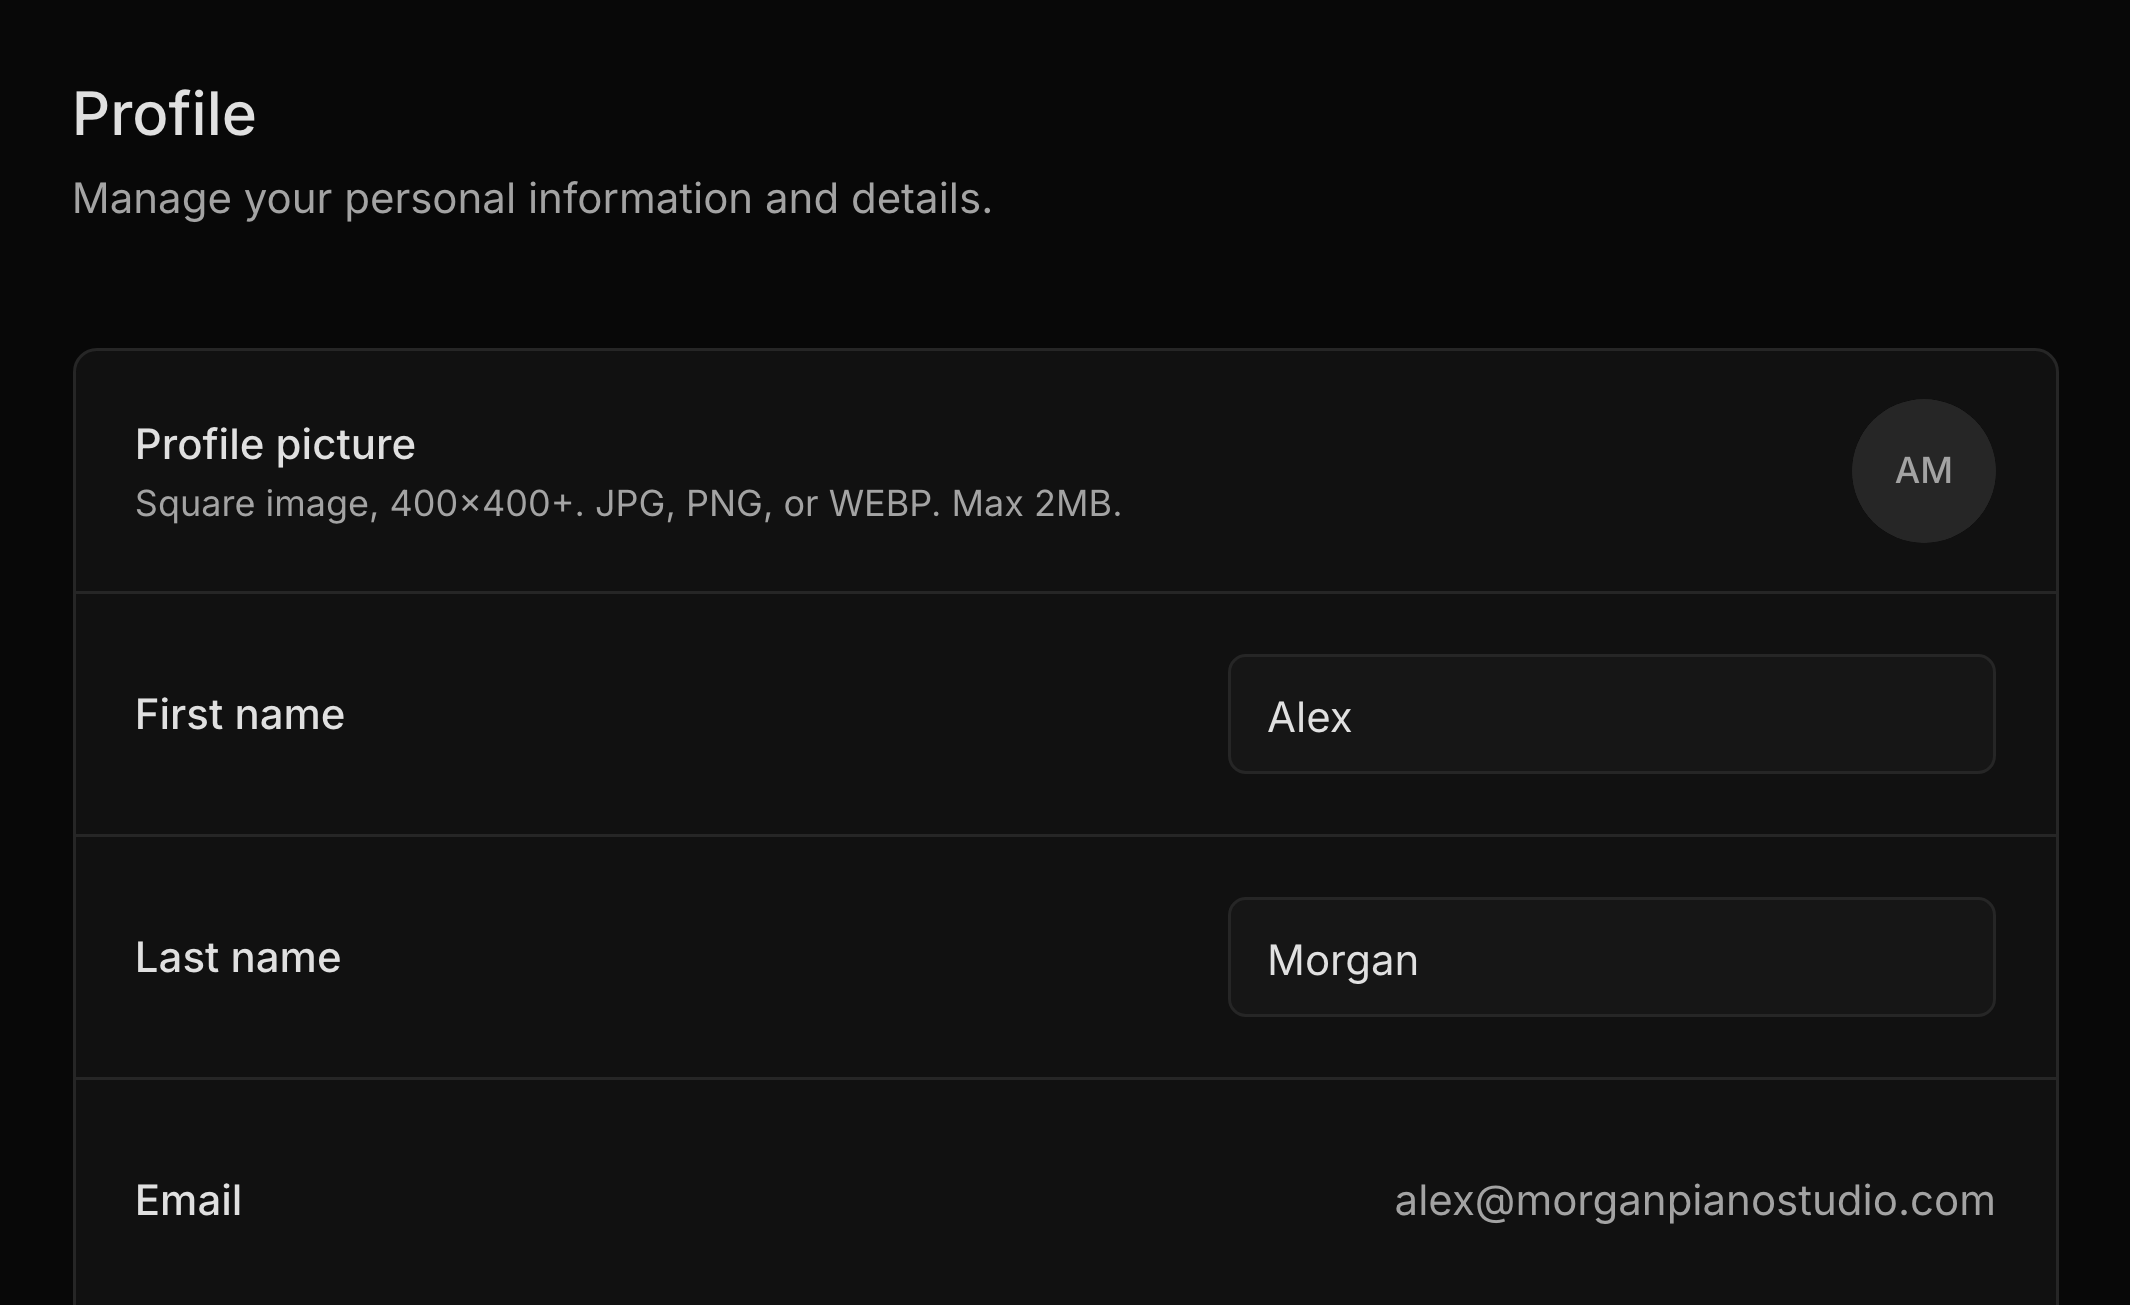Click 'Manage your personal information' subtitle
The image size is (2130, 1305).
click(x=532, y=199)
